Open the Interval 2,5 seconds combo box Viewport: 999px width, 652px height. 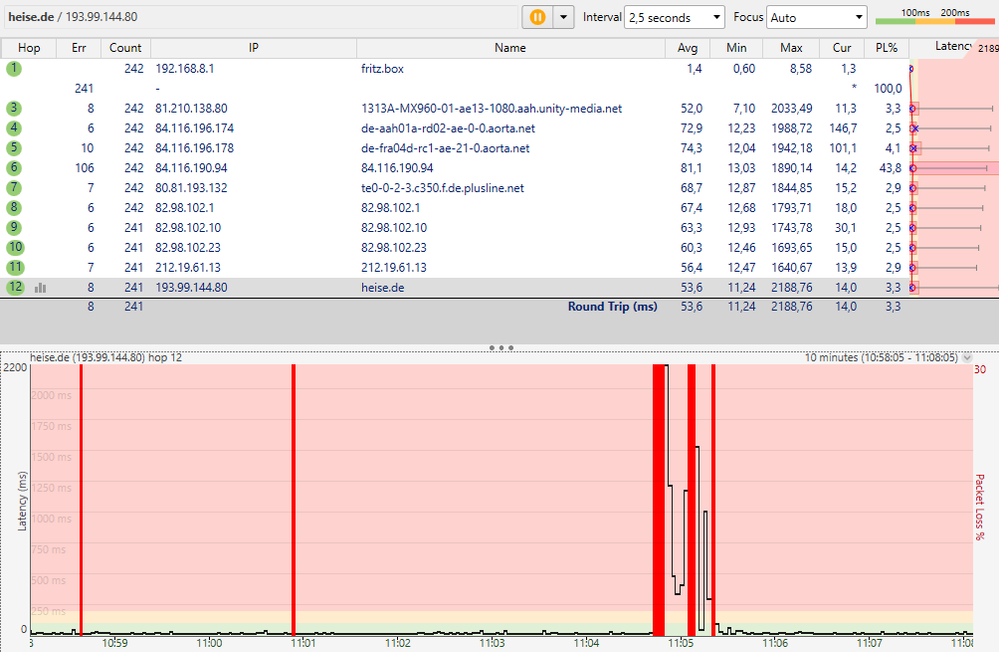[675, 17]
